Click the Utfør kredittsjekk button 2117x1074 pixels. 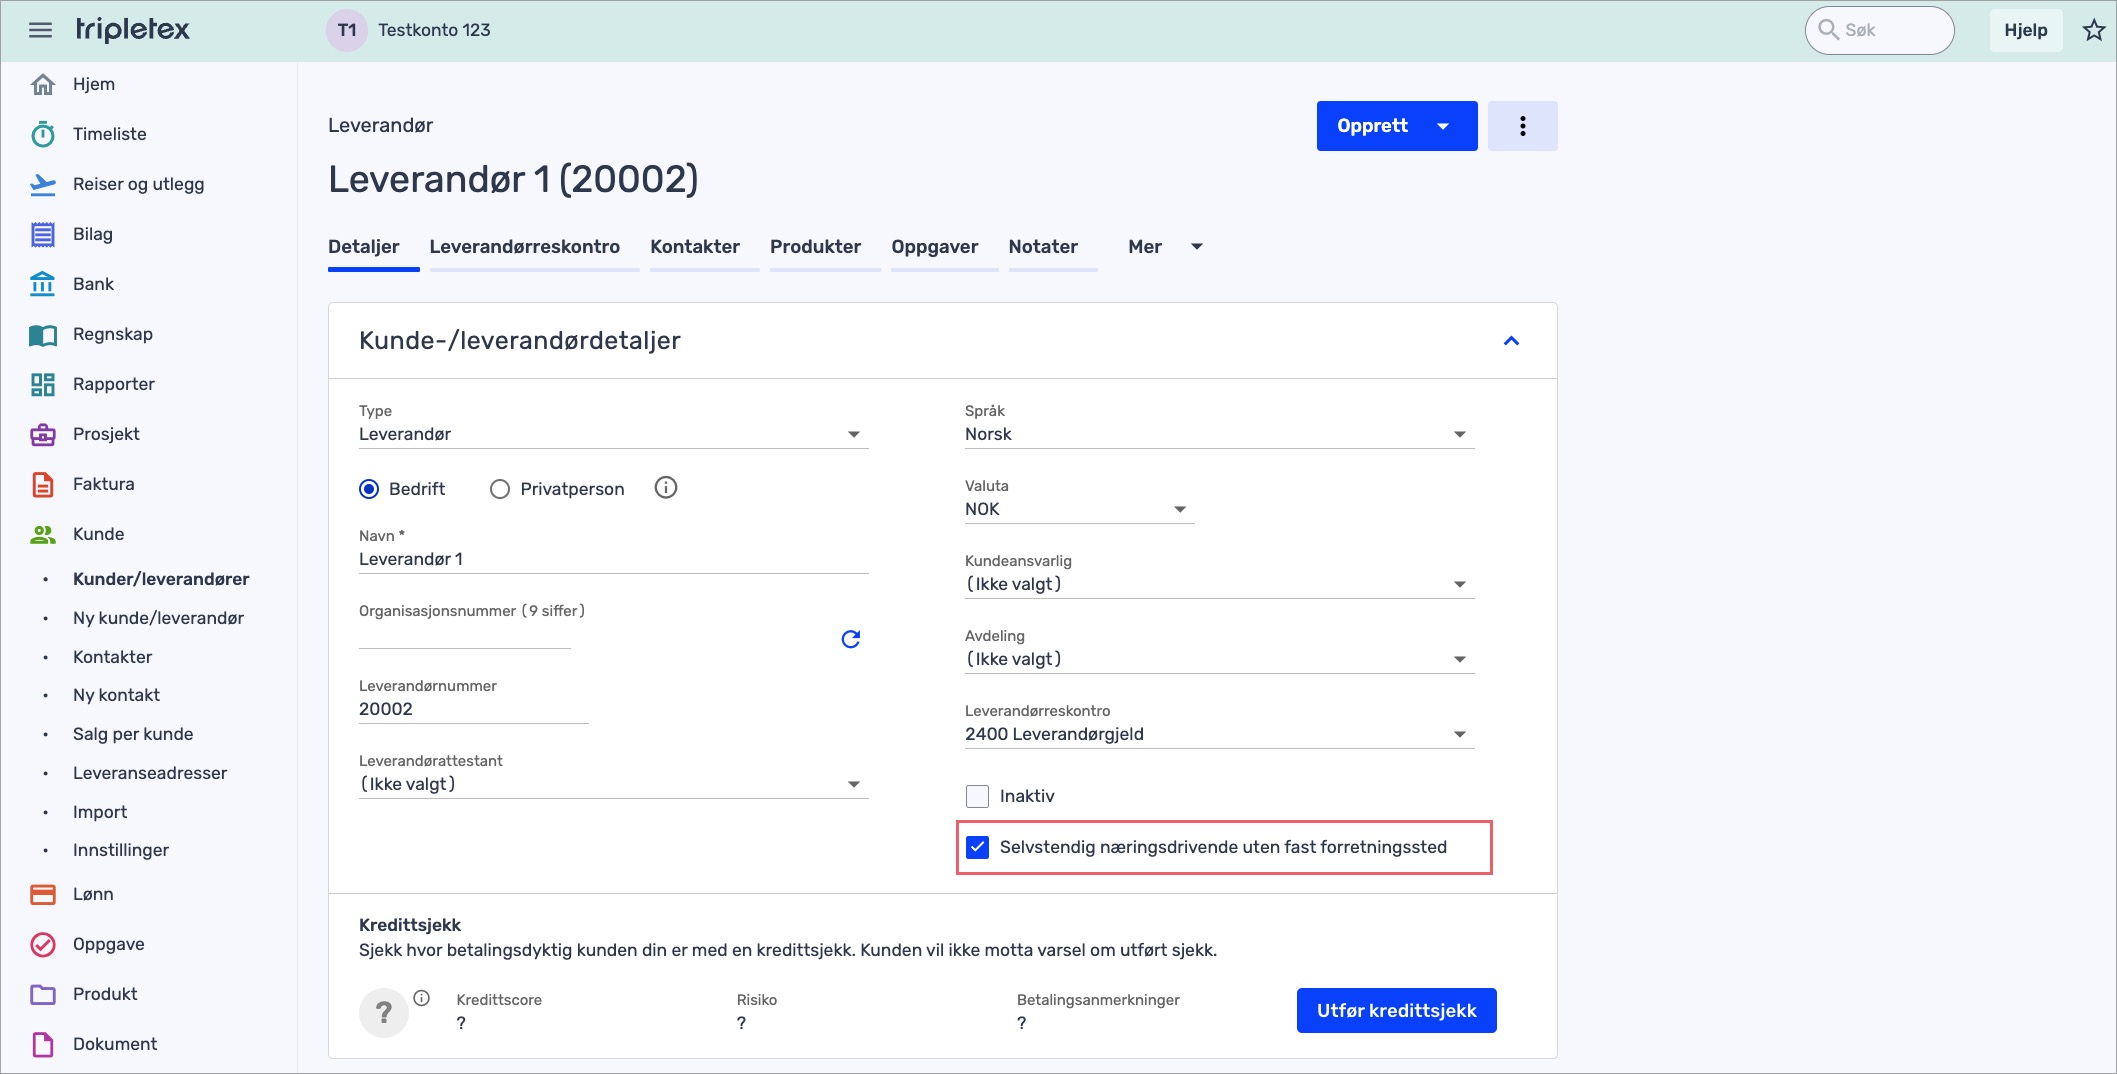pos(1396,1010)
